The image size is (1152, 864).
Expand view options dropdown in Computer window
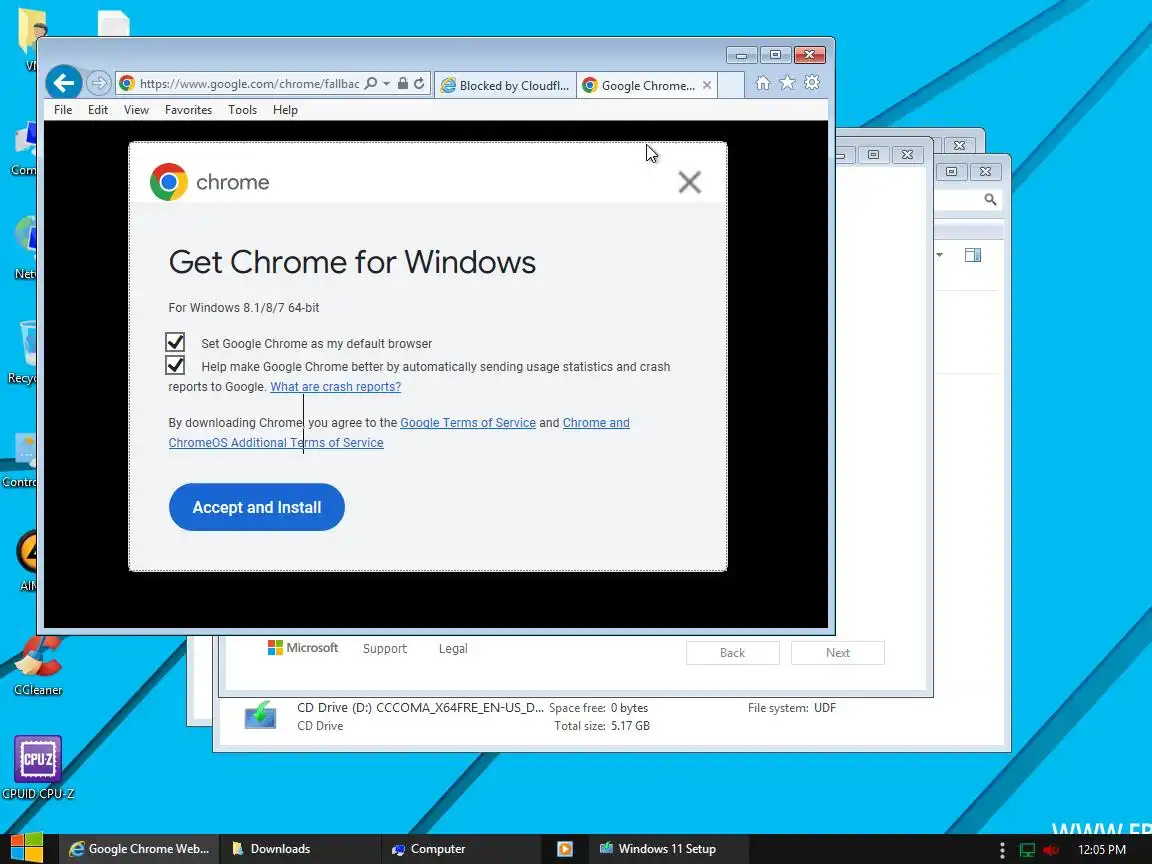[x=940, y=255]
